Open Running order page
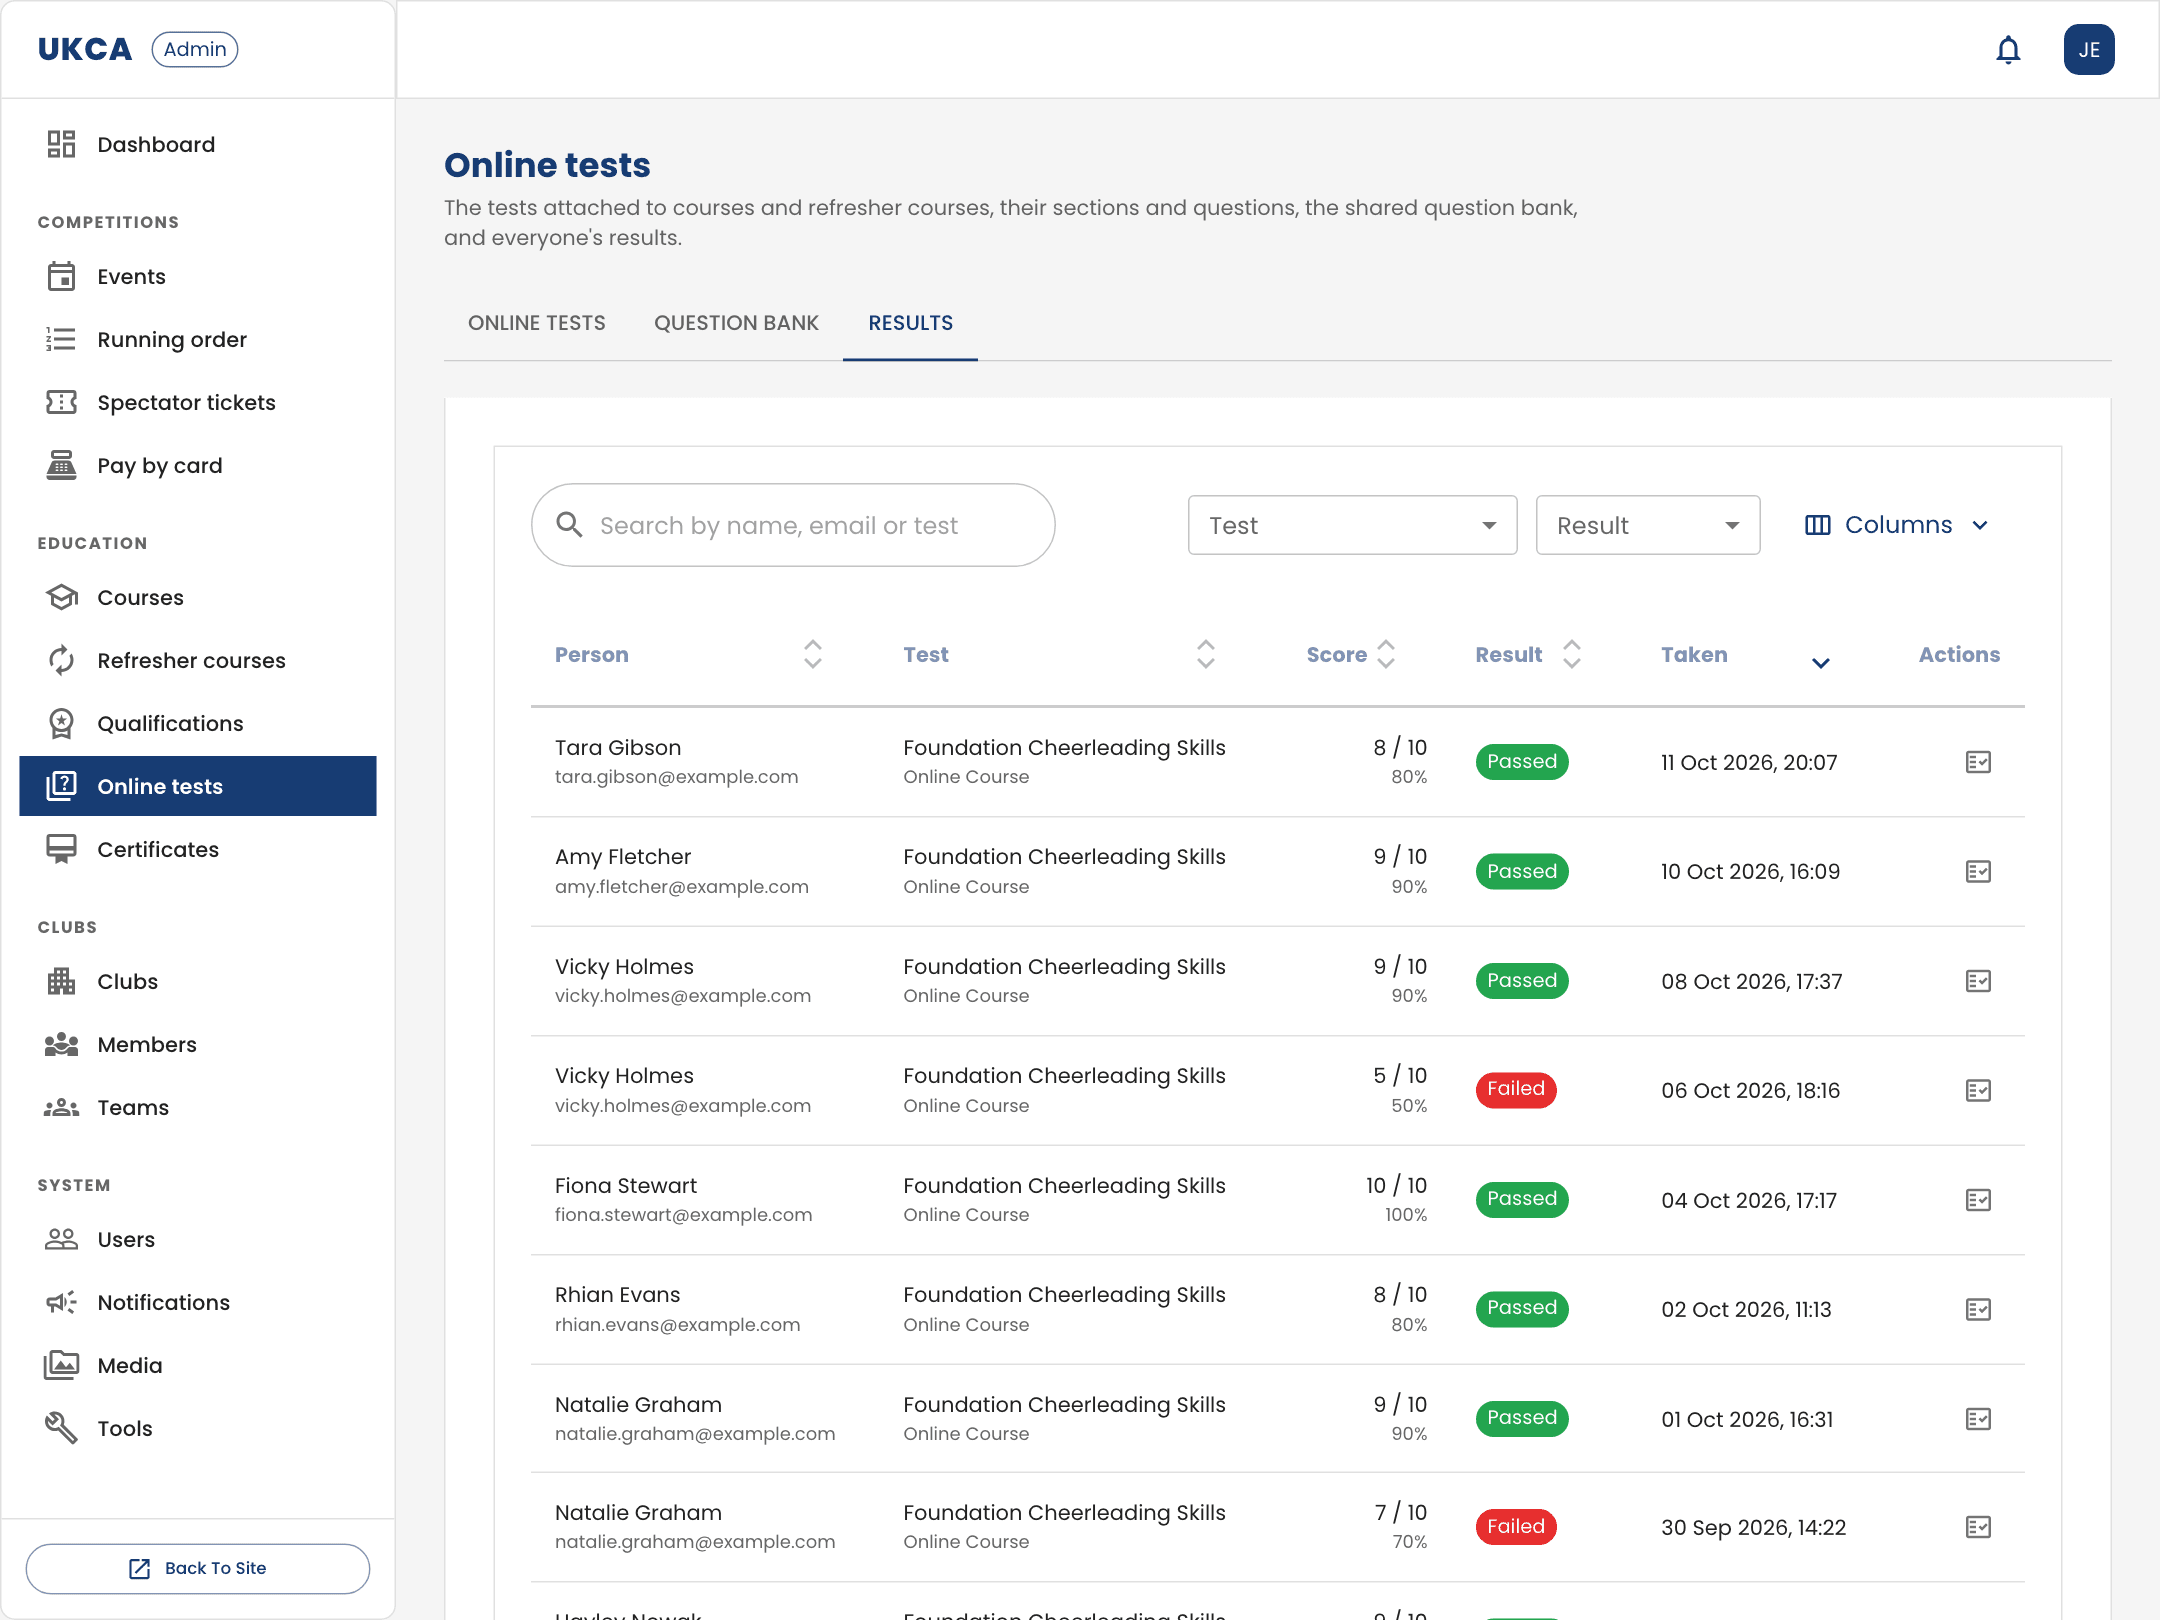Image resolution: width=2160 pixels, height=1620 pixels. point(198,339)
